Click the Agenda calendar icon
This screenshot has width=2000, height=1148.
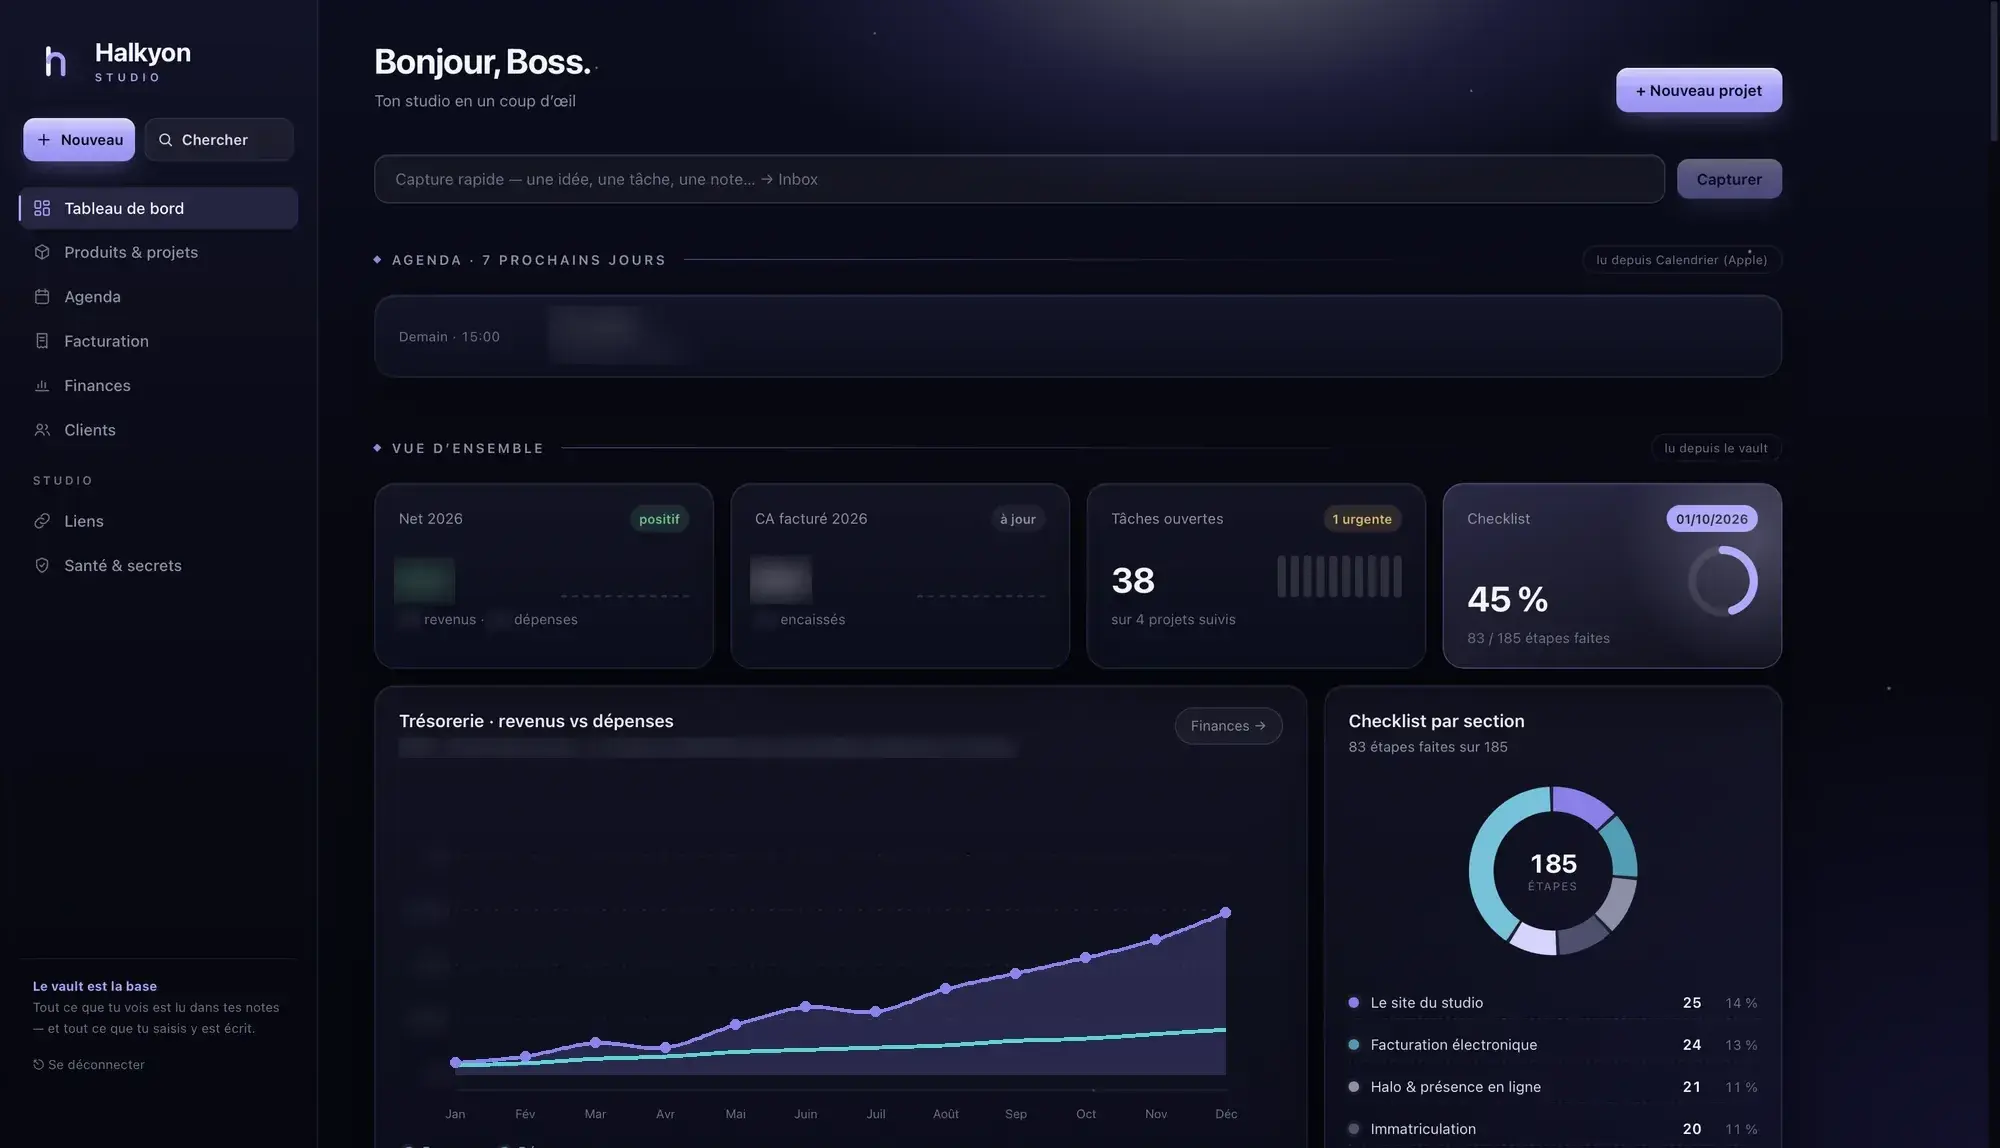(x=42, y=297)
